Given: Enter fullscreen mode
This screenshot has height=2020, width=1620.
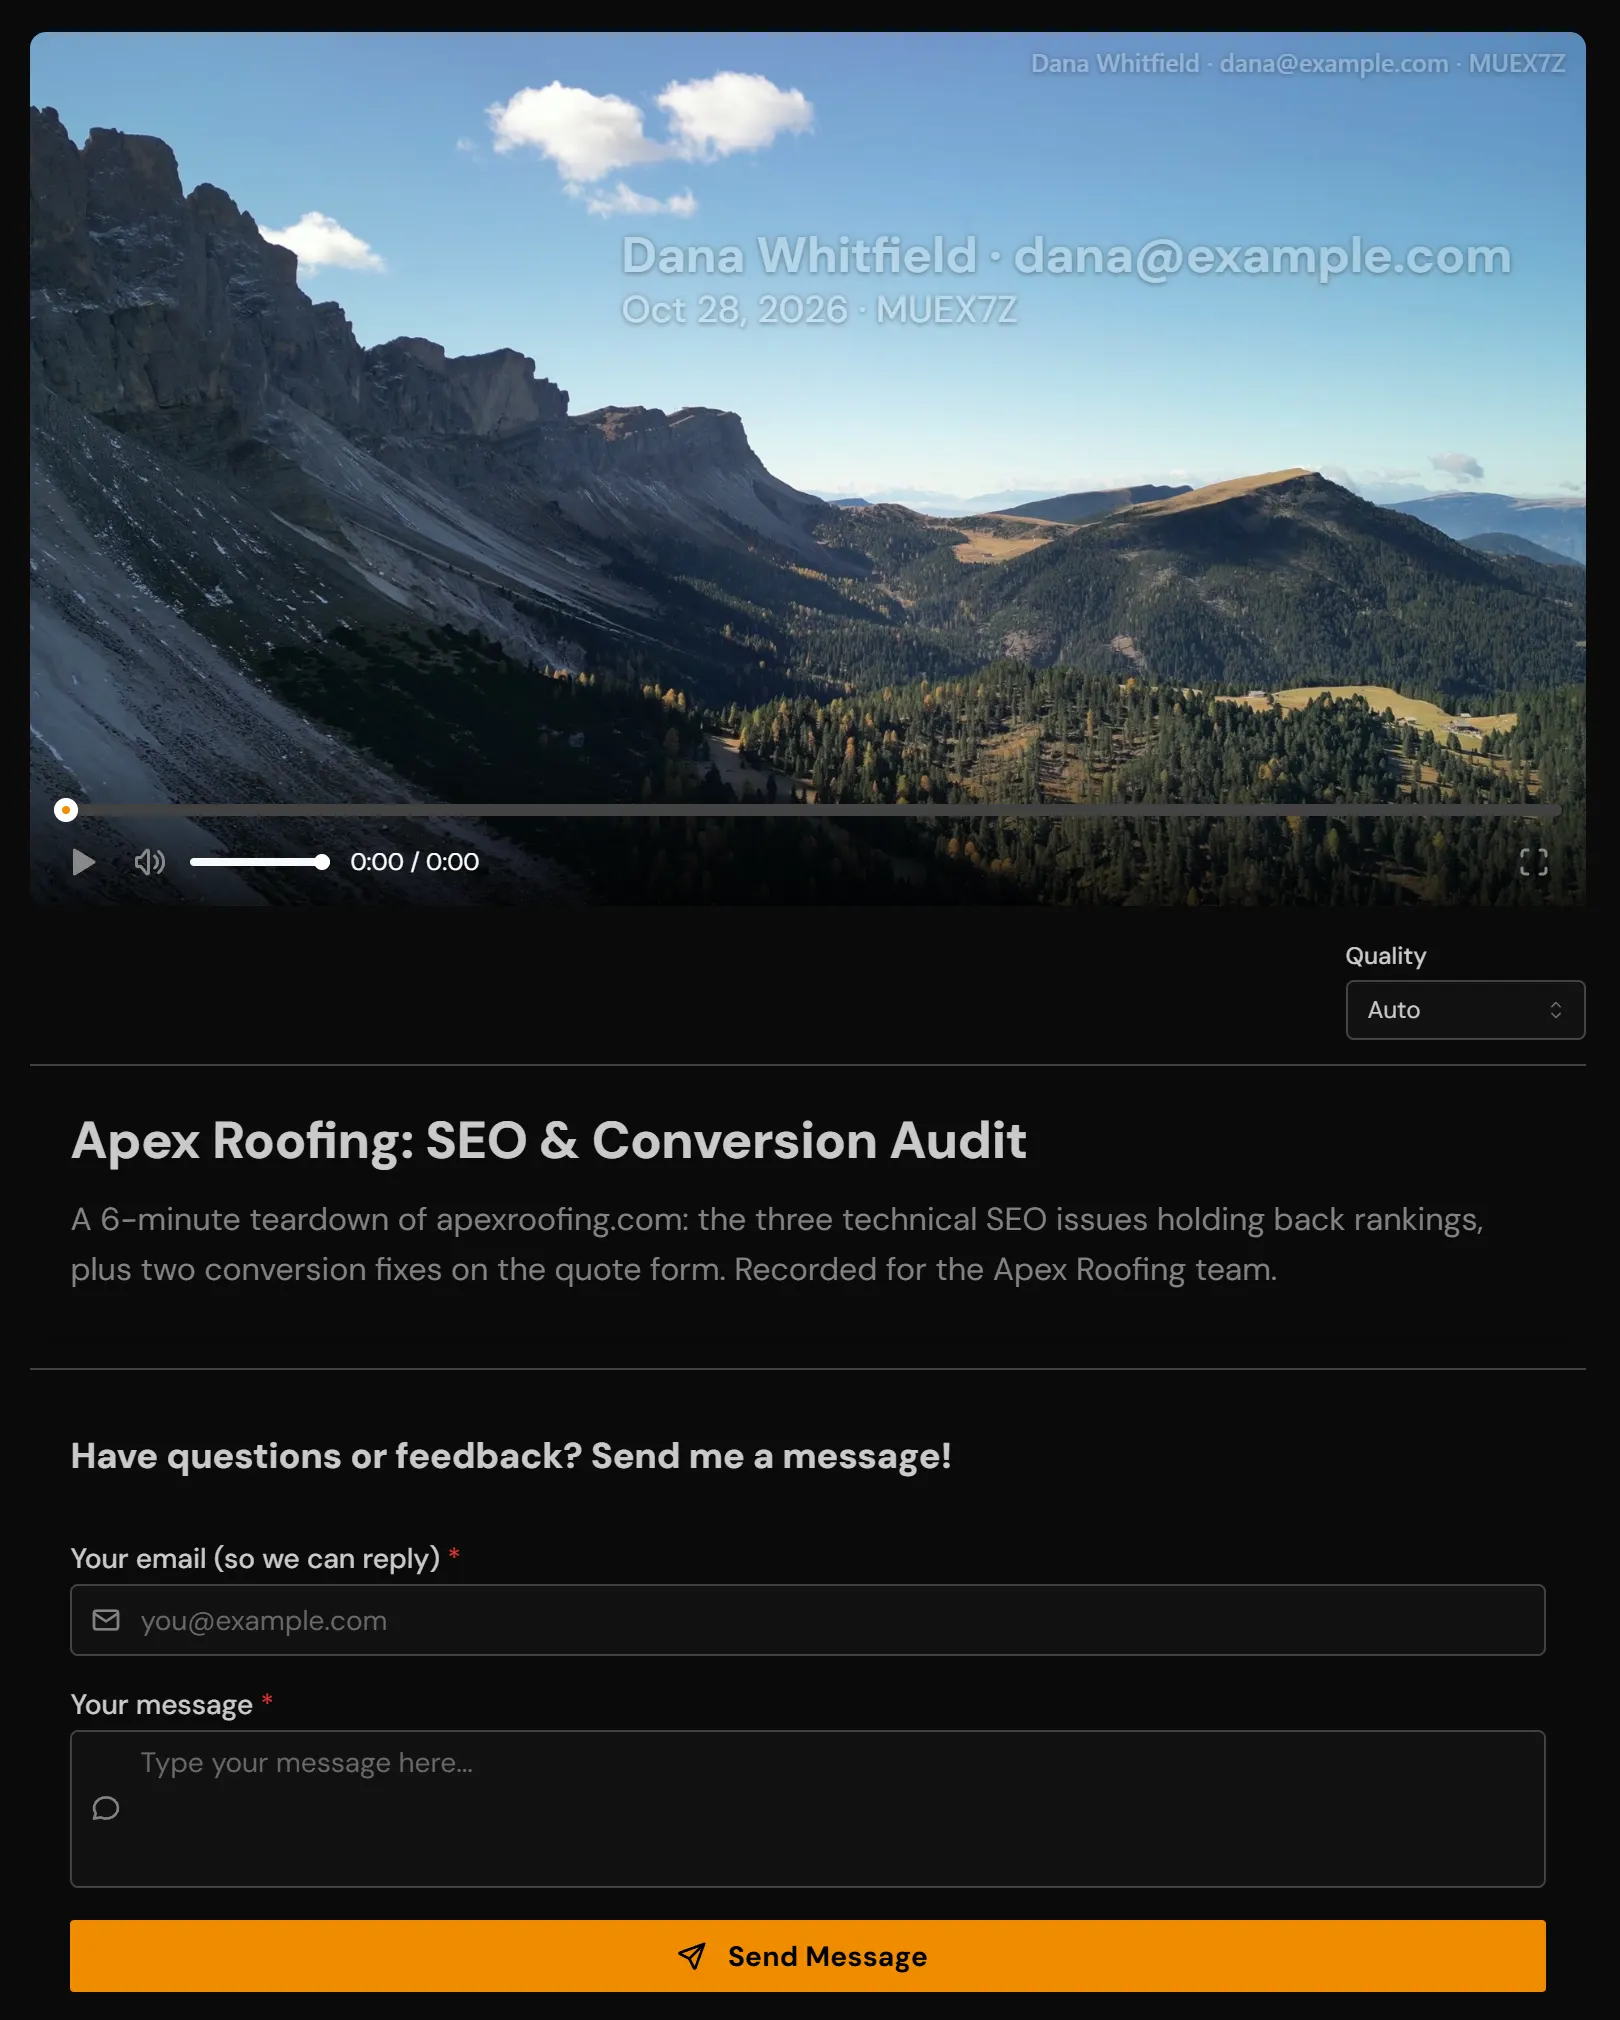Looking at the screenshot, I should (1533, 862).
